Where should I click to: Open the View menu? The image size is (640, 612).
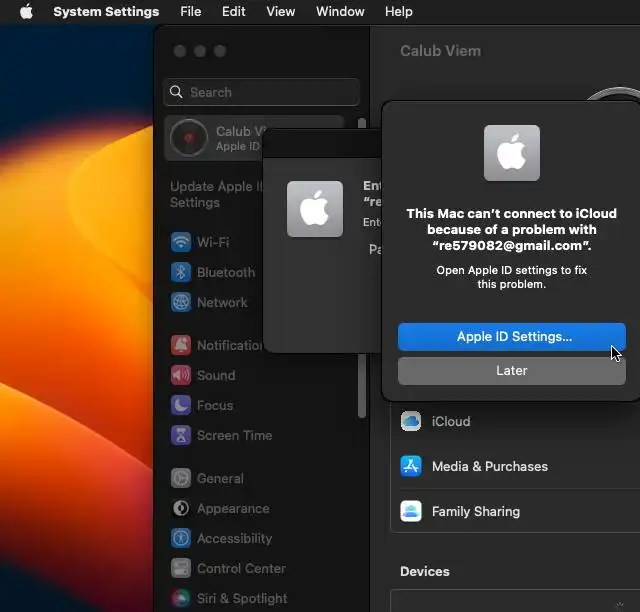280,11
